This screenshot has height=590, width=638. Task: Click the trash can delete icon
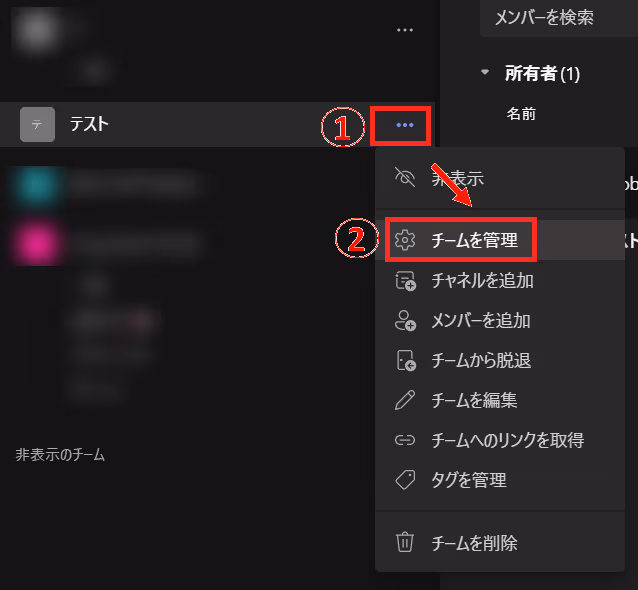pyautogui.click(x=405, y=542)
